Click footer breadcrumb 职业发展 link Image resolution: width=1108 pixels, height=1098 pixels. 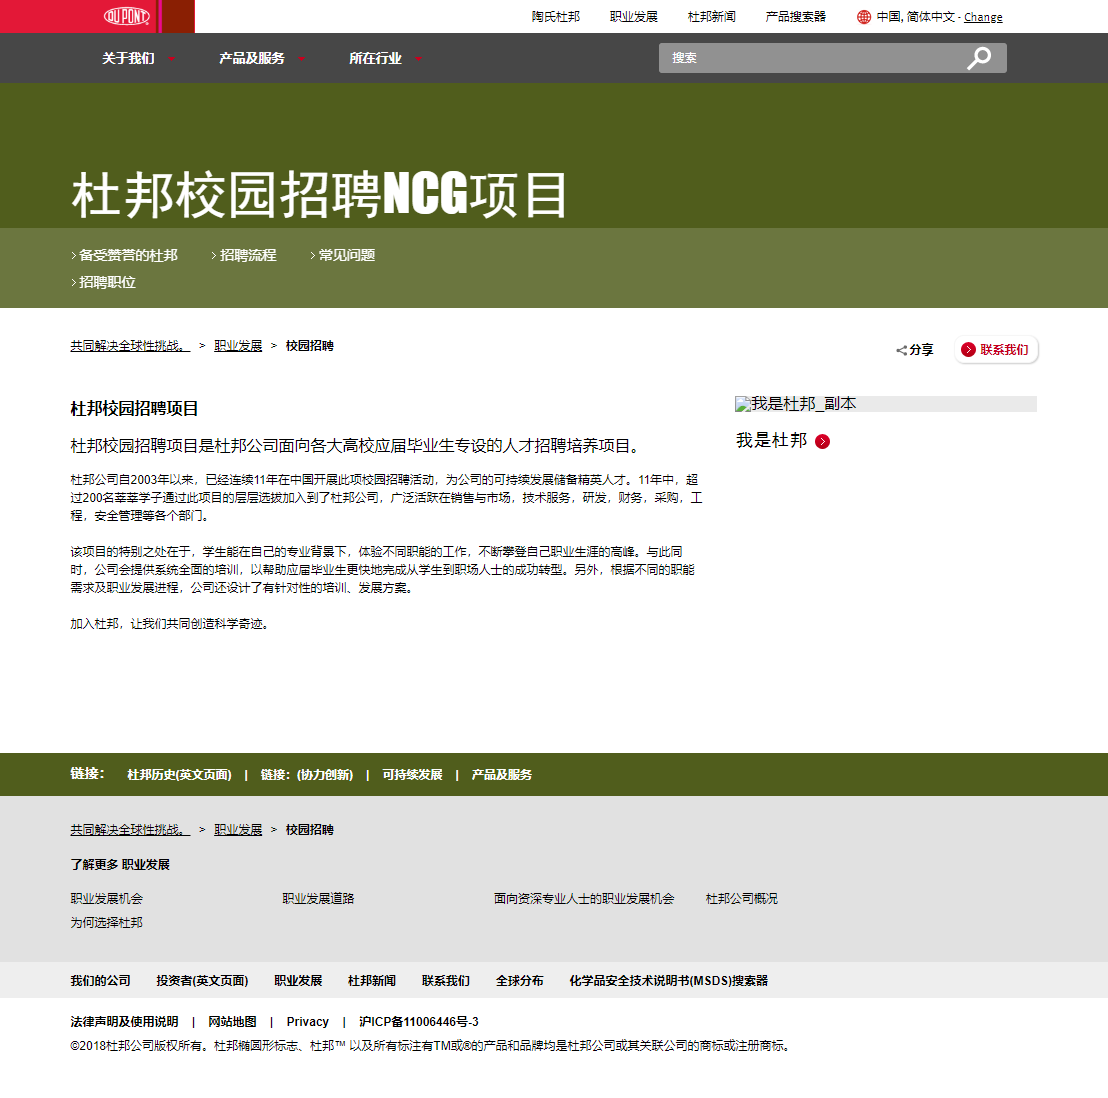[238, 830]
